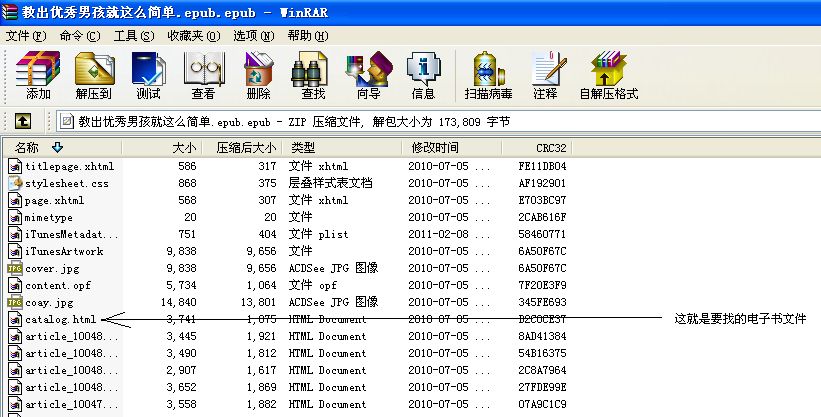Click the stylesheet.css file icon
The height and width of the screenshot is (417, 821).
(15, 183)
